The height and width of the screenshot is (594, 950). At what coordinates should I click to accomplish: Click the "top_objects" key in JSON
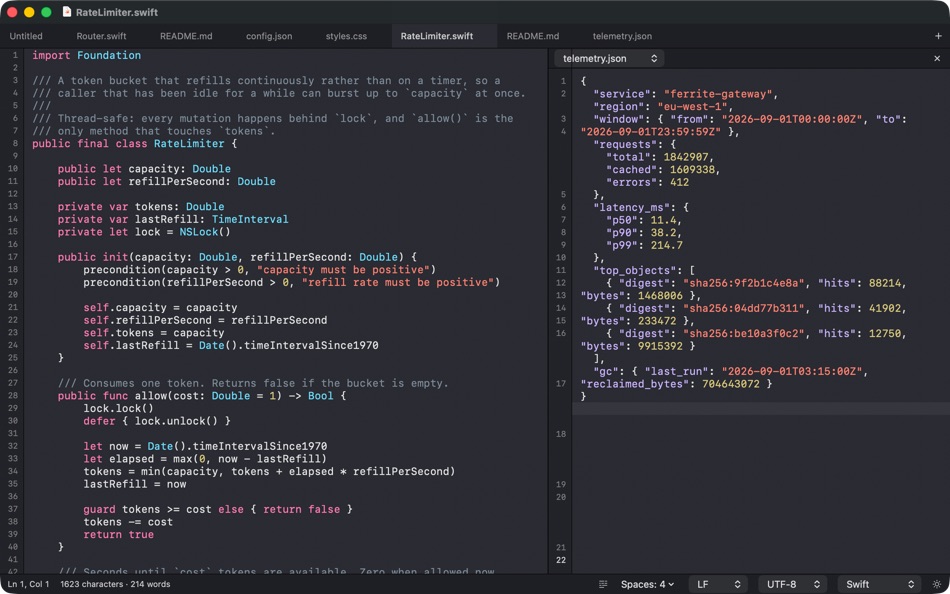634,270
